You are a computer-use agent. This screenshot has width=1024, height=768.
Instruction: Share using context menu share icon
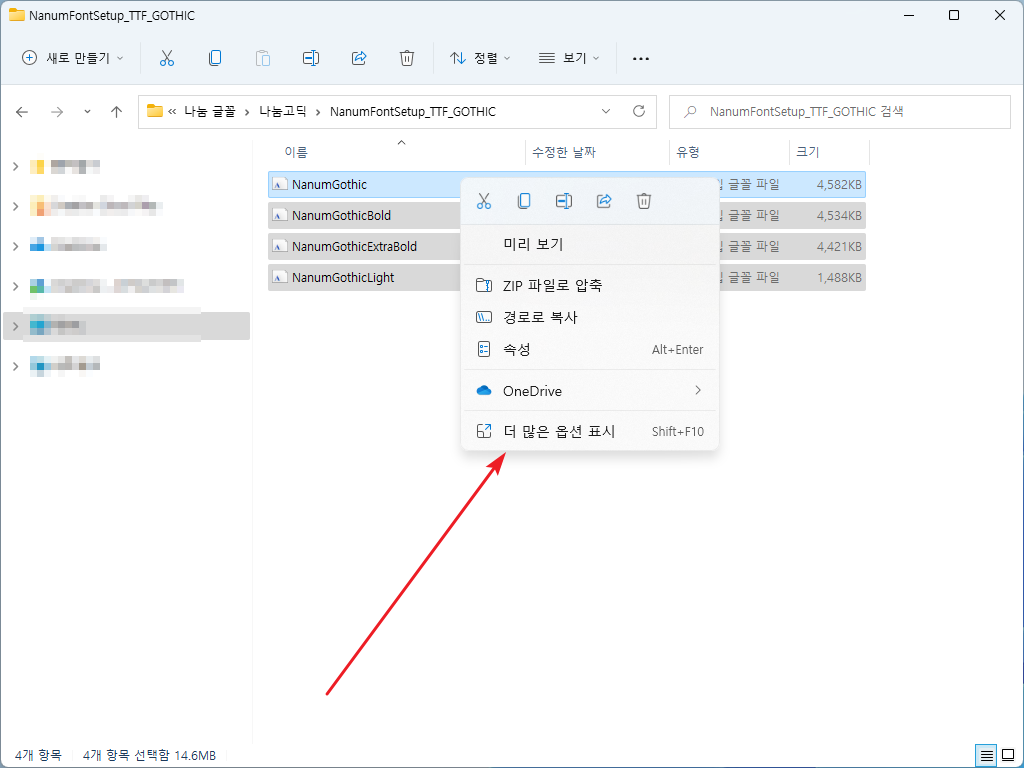click(604, 201)
